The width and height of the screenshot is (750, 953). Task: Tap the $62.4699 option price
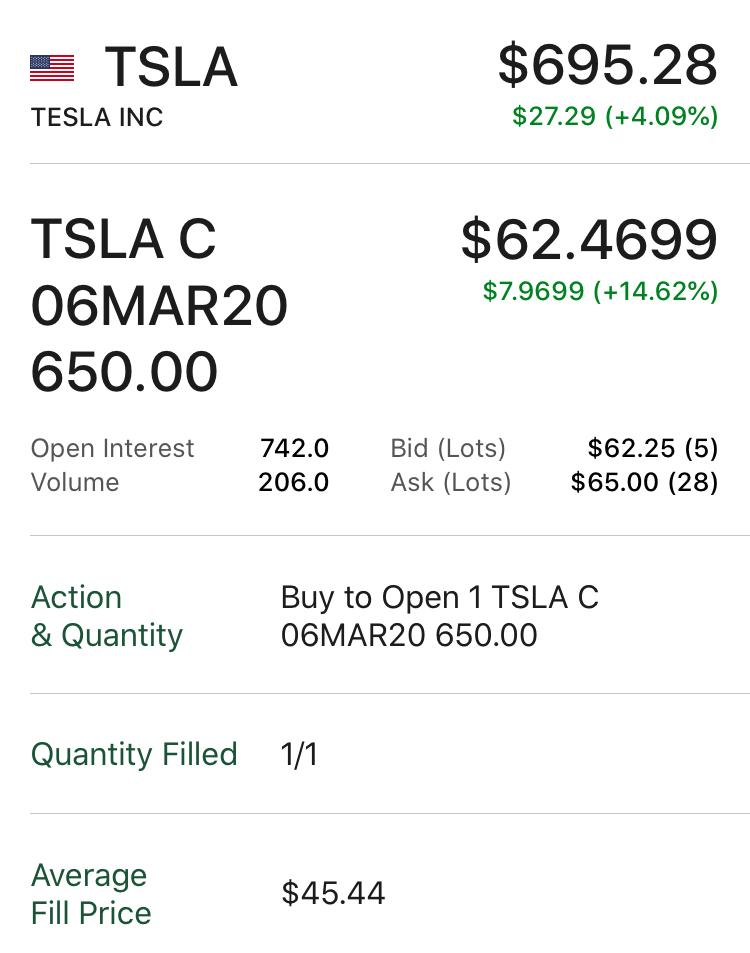tap(589, 240)
